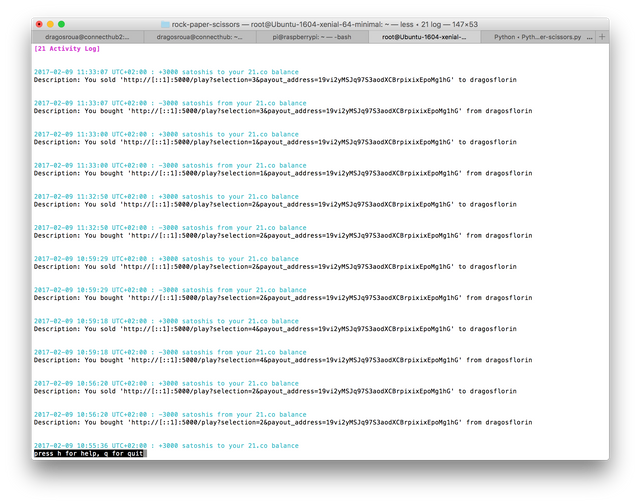Click the 10:59:18 '+3000 satoshis to your' line
640x504 pixels.
click(x=166, y=321)
